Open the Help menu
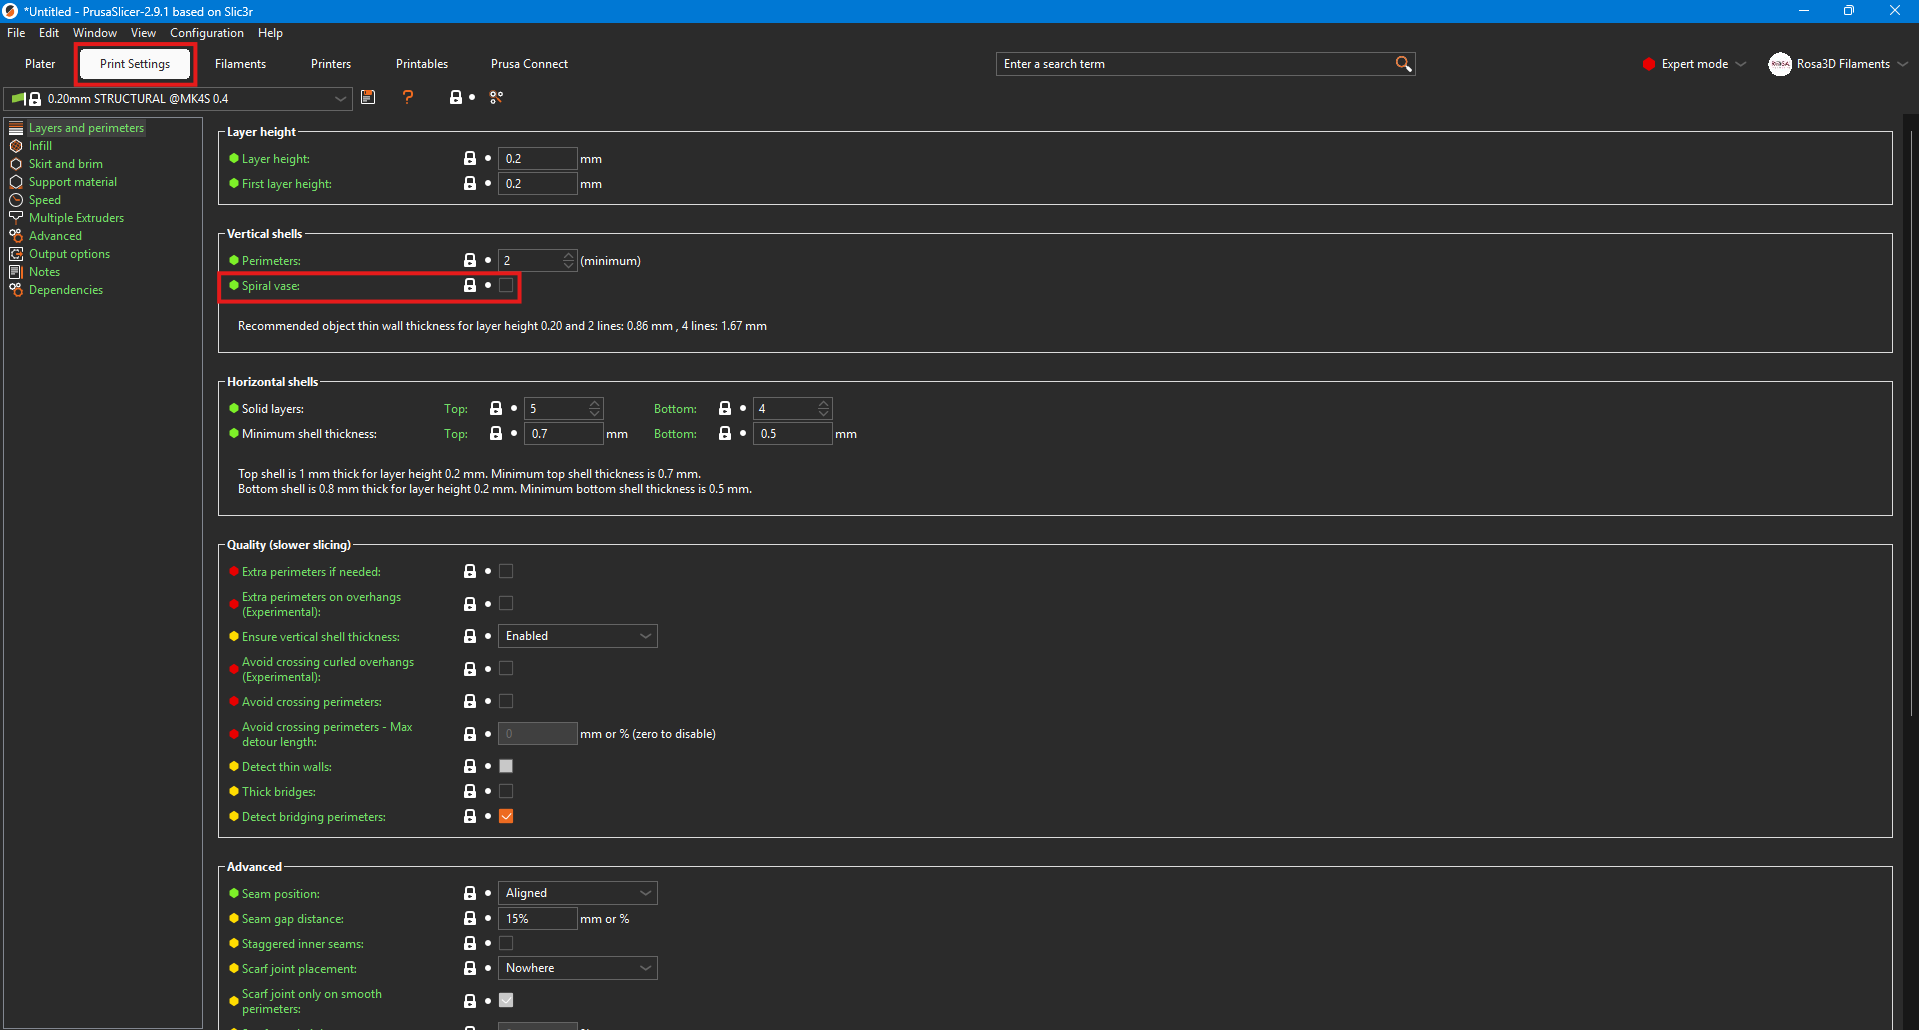Screen dimensions: 1919x1030 pyautogui.click(x=270, y=33)
